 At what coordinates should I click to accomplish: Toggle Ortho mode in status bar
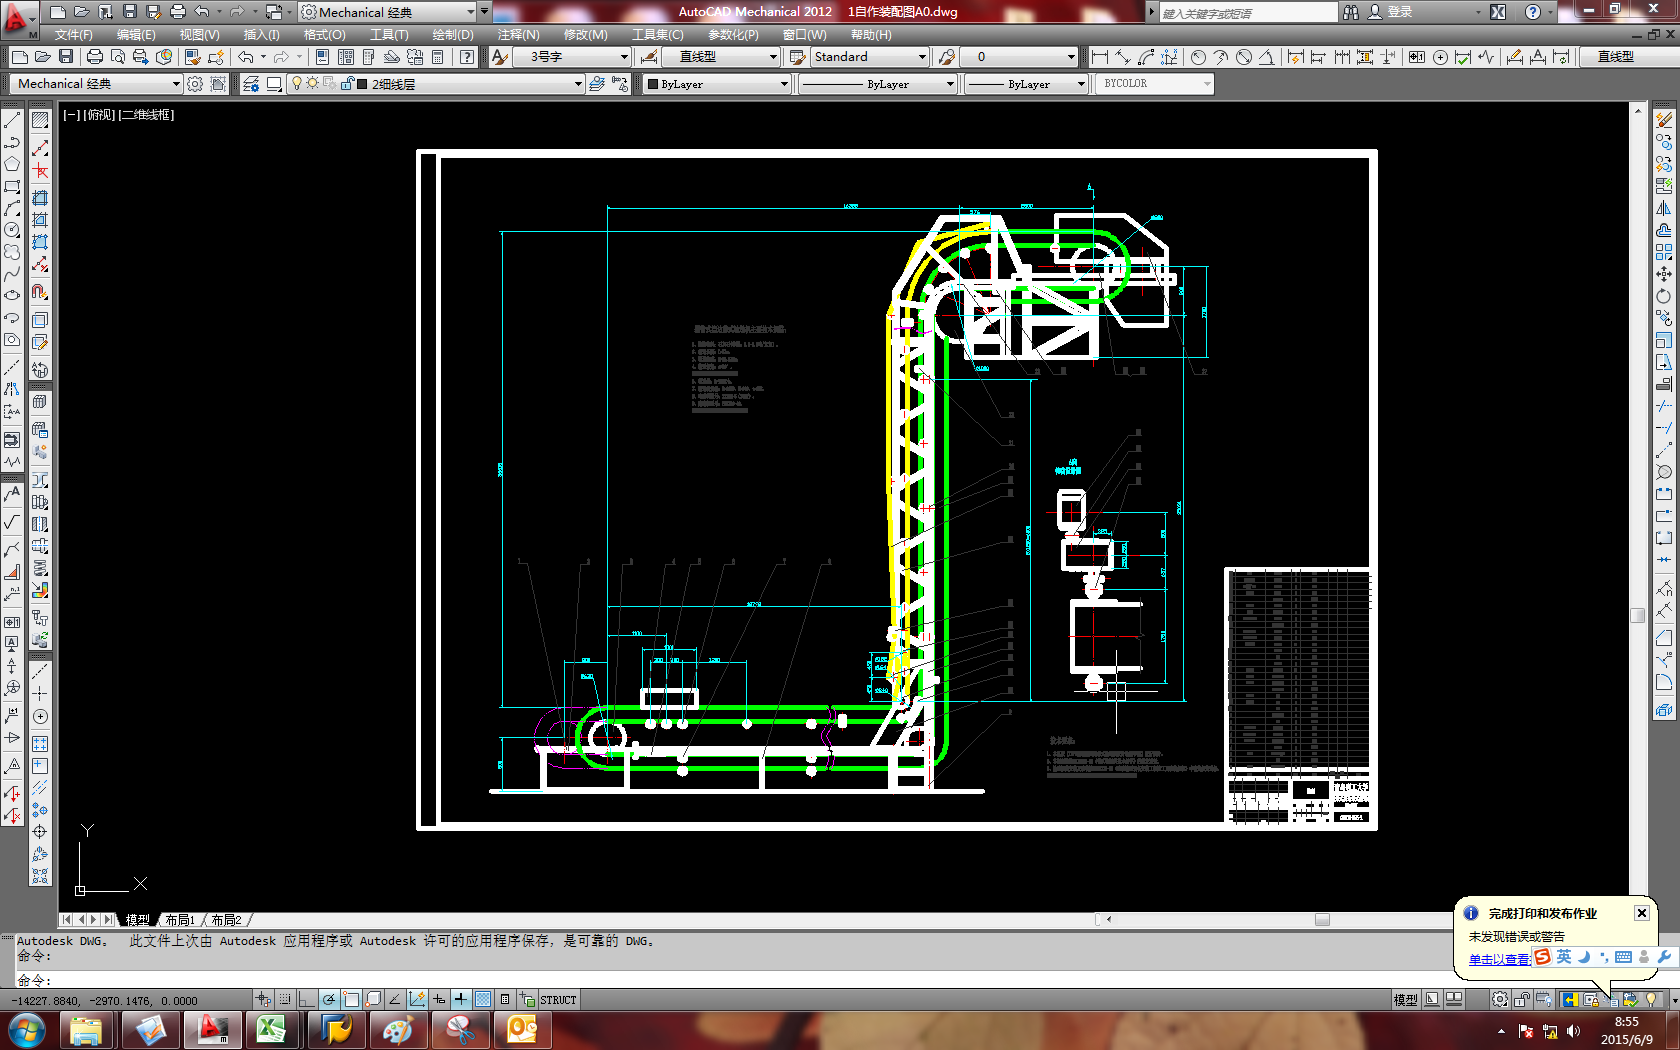tap(306, 999)
